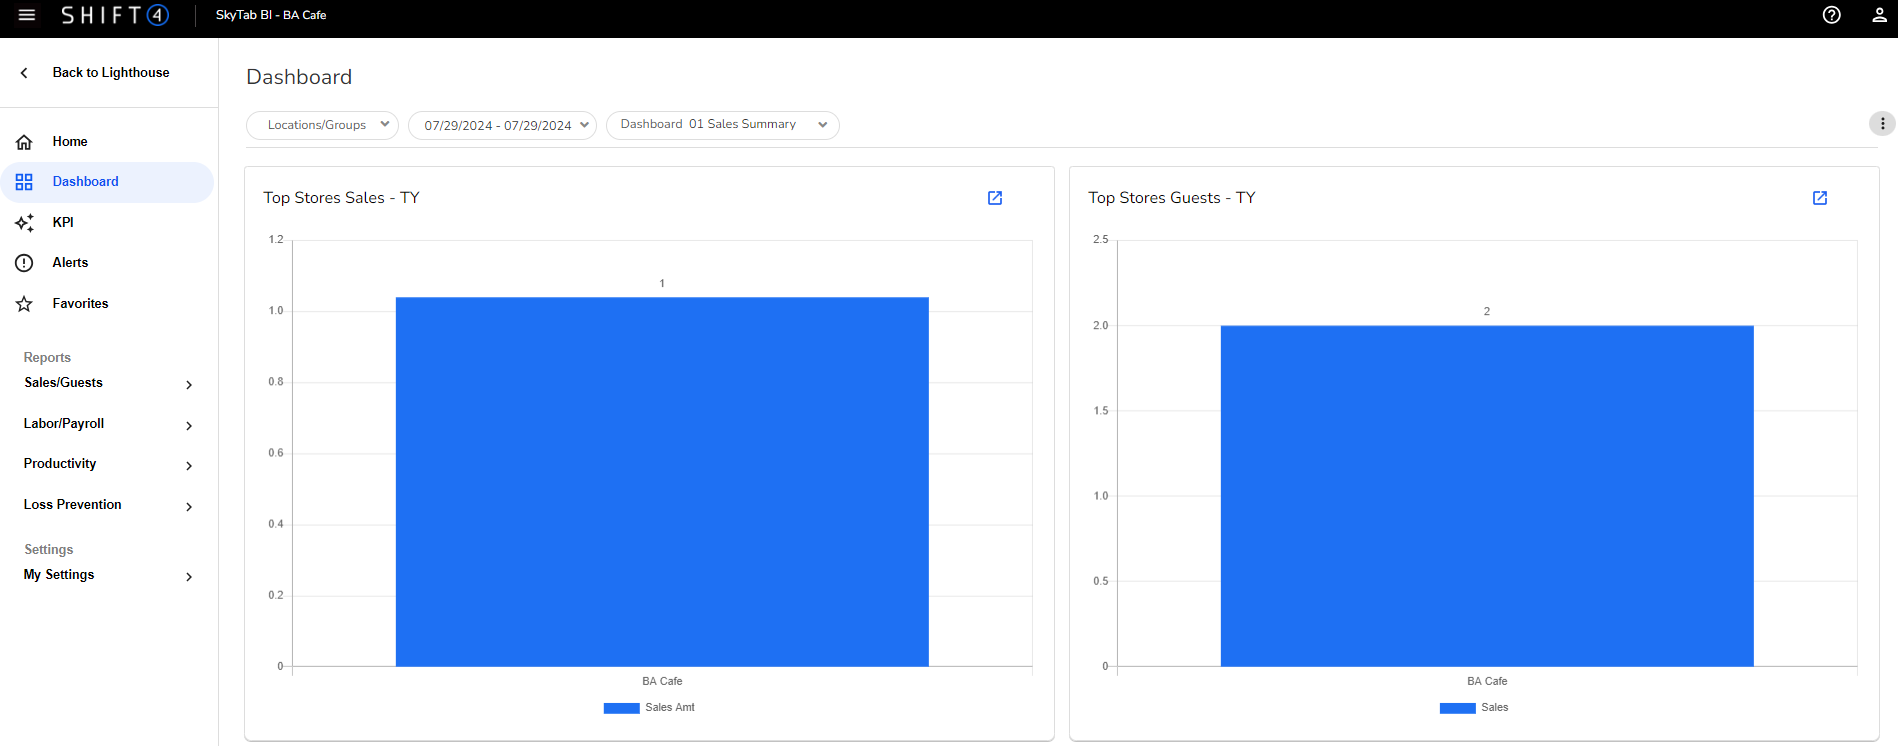Open the Dashboard 01 Sales Summary dropdown
The width and height of the screenshot is (1898, 746).
722,125
